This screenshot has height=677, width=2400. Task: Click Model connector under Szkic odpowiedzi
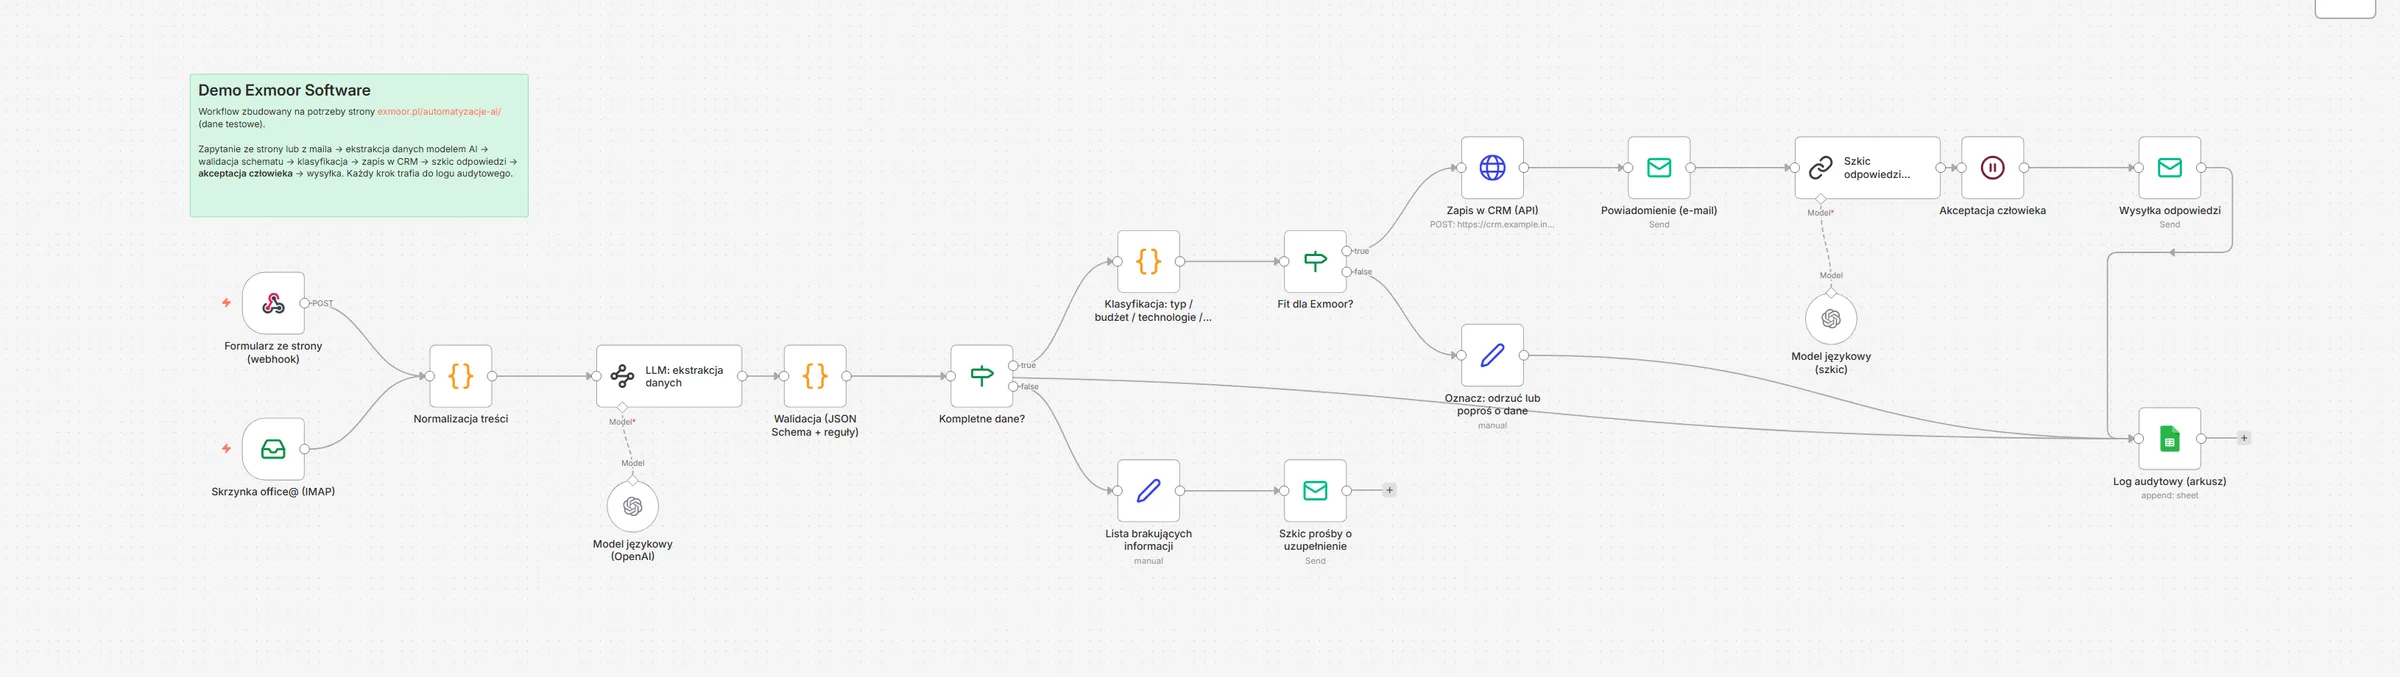pos(1821,199)
